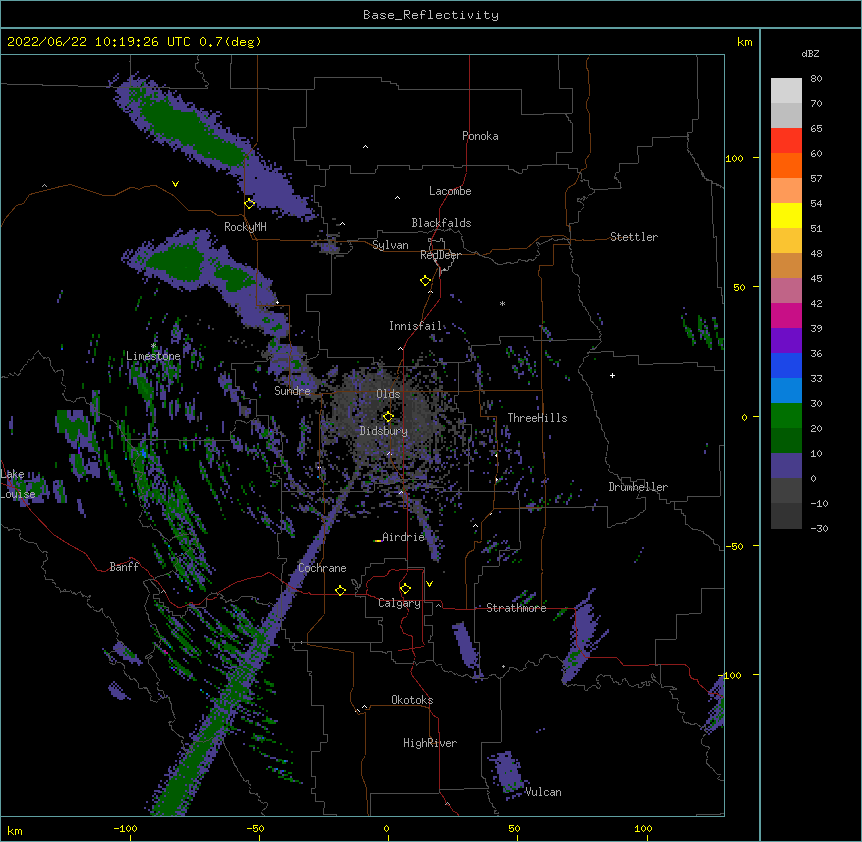Click the Sylvan label

(x=390, y=245)
